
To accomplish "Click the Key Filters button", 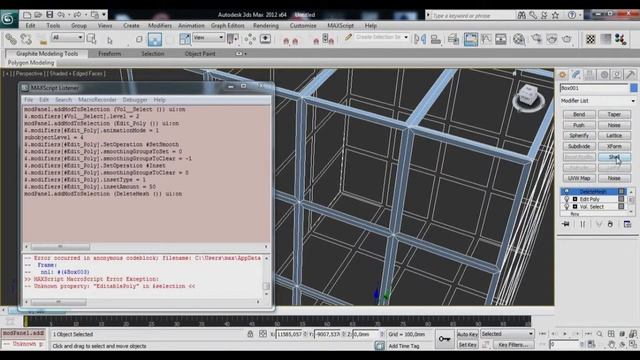I will tap(513, 345).
